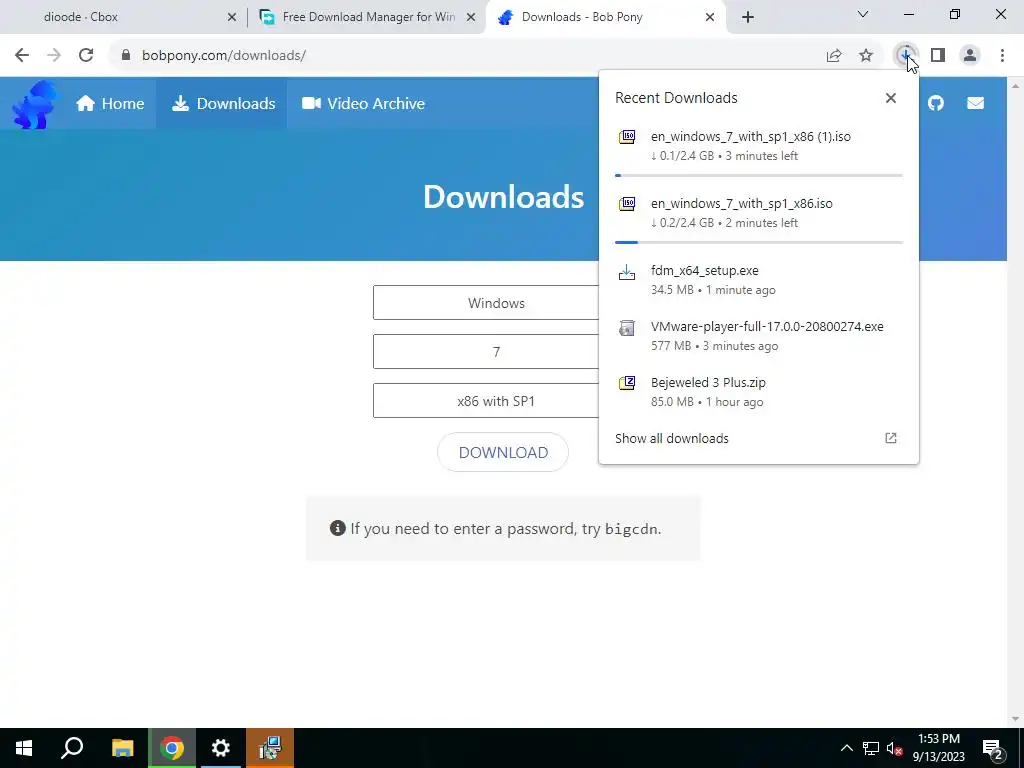Image resolution: width=1024 pixels, height=768 pixels.
Task: Click the address bar URL
Action: [x=223, y=56]
